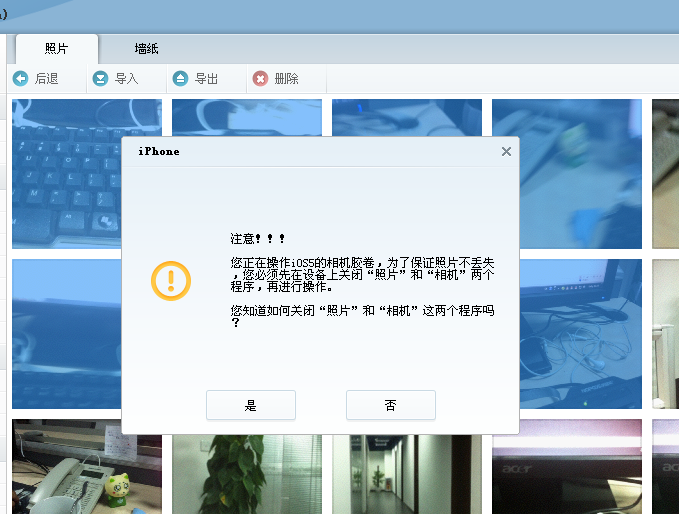Select the Acer monitor photo thumbnail
Image resolution: width=679 pixels, height=514 pixels.
coord(567,467)
